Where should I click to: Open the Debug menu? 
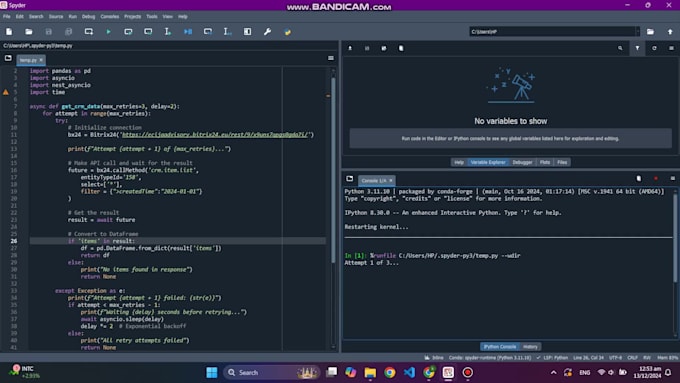click(x=88, y=16)
